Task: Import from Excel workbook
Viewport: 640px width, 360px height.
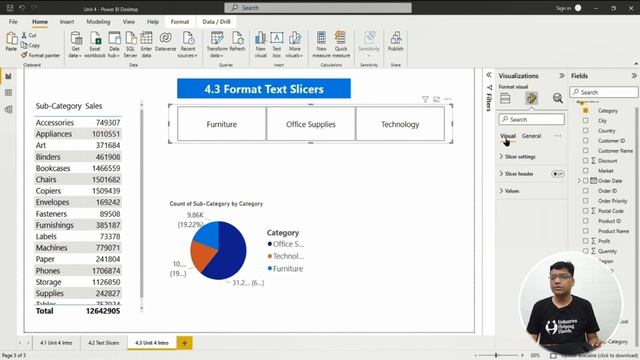Action: 95,44
